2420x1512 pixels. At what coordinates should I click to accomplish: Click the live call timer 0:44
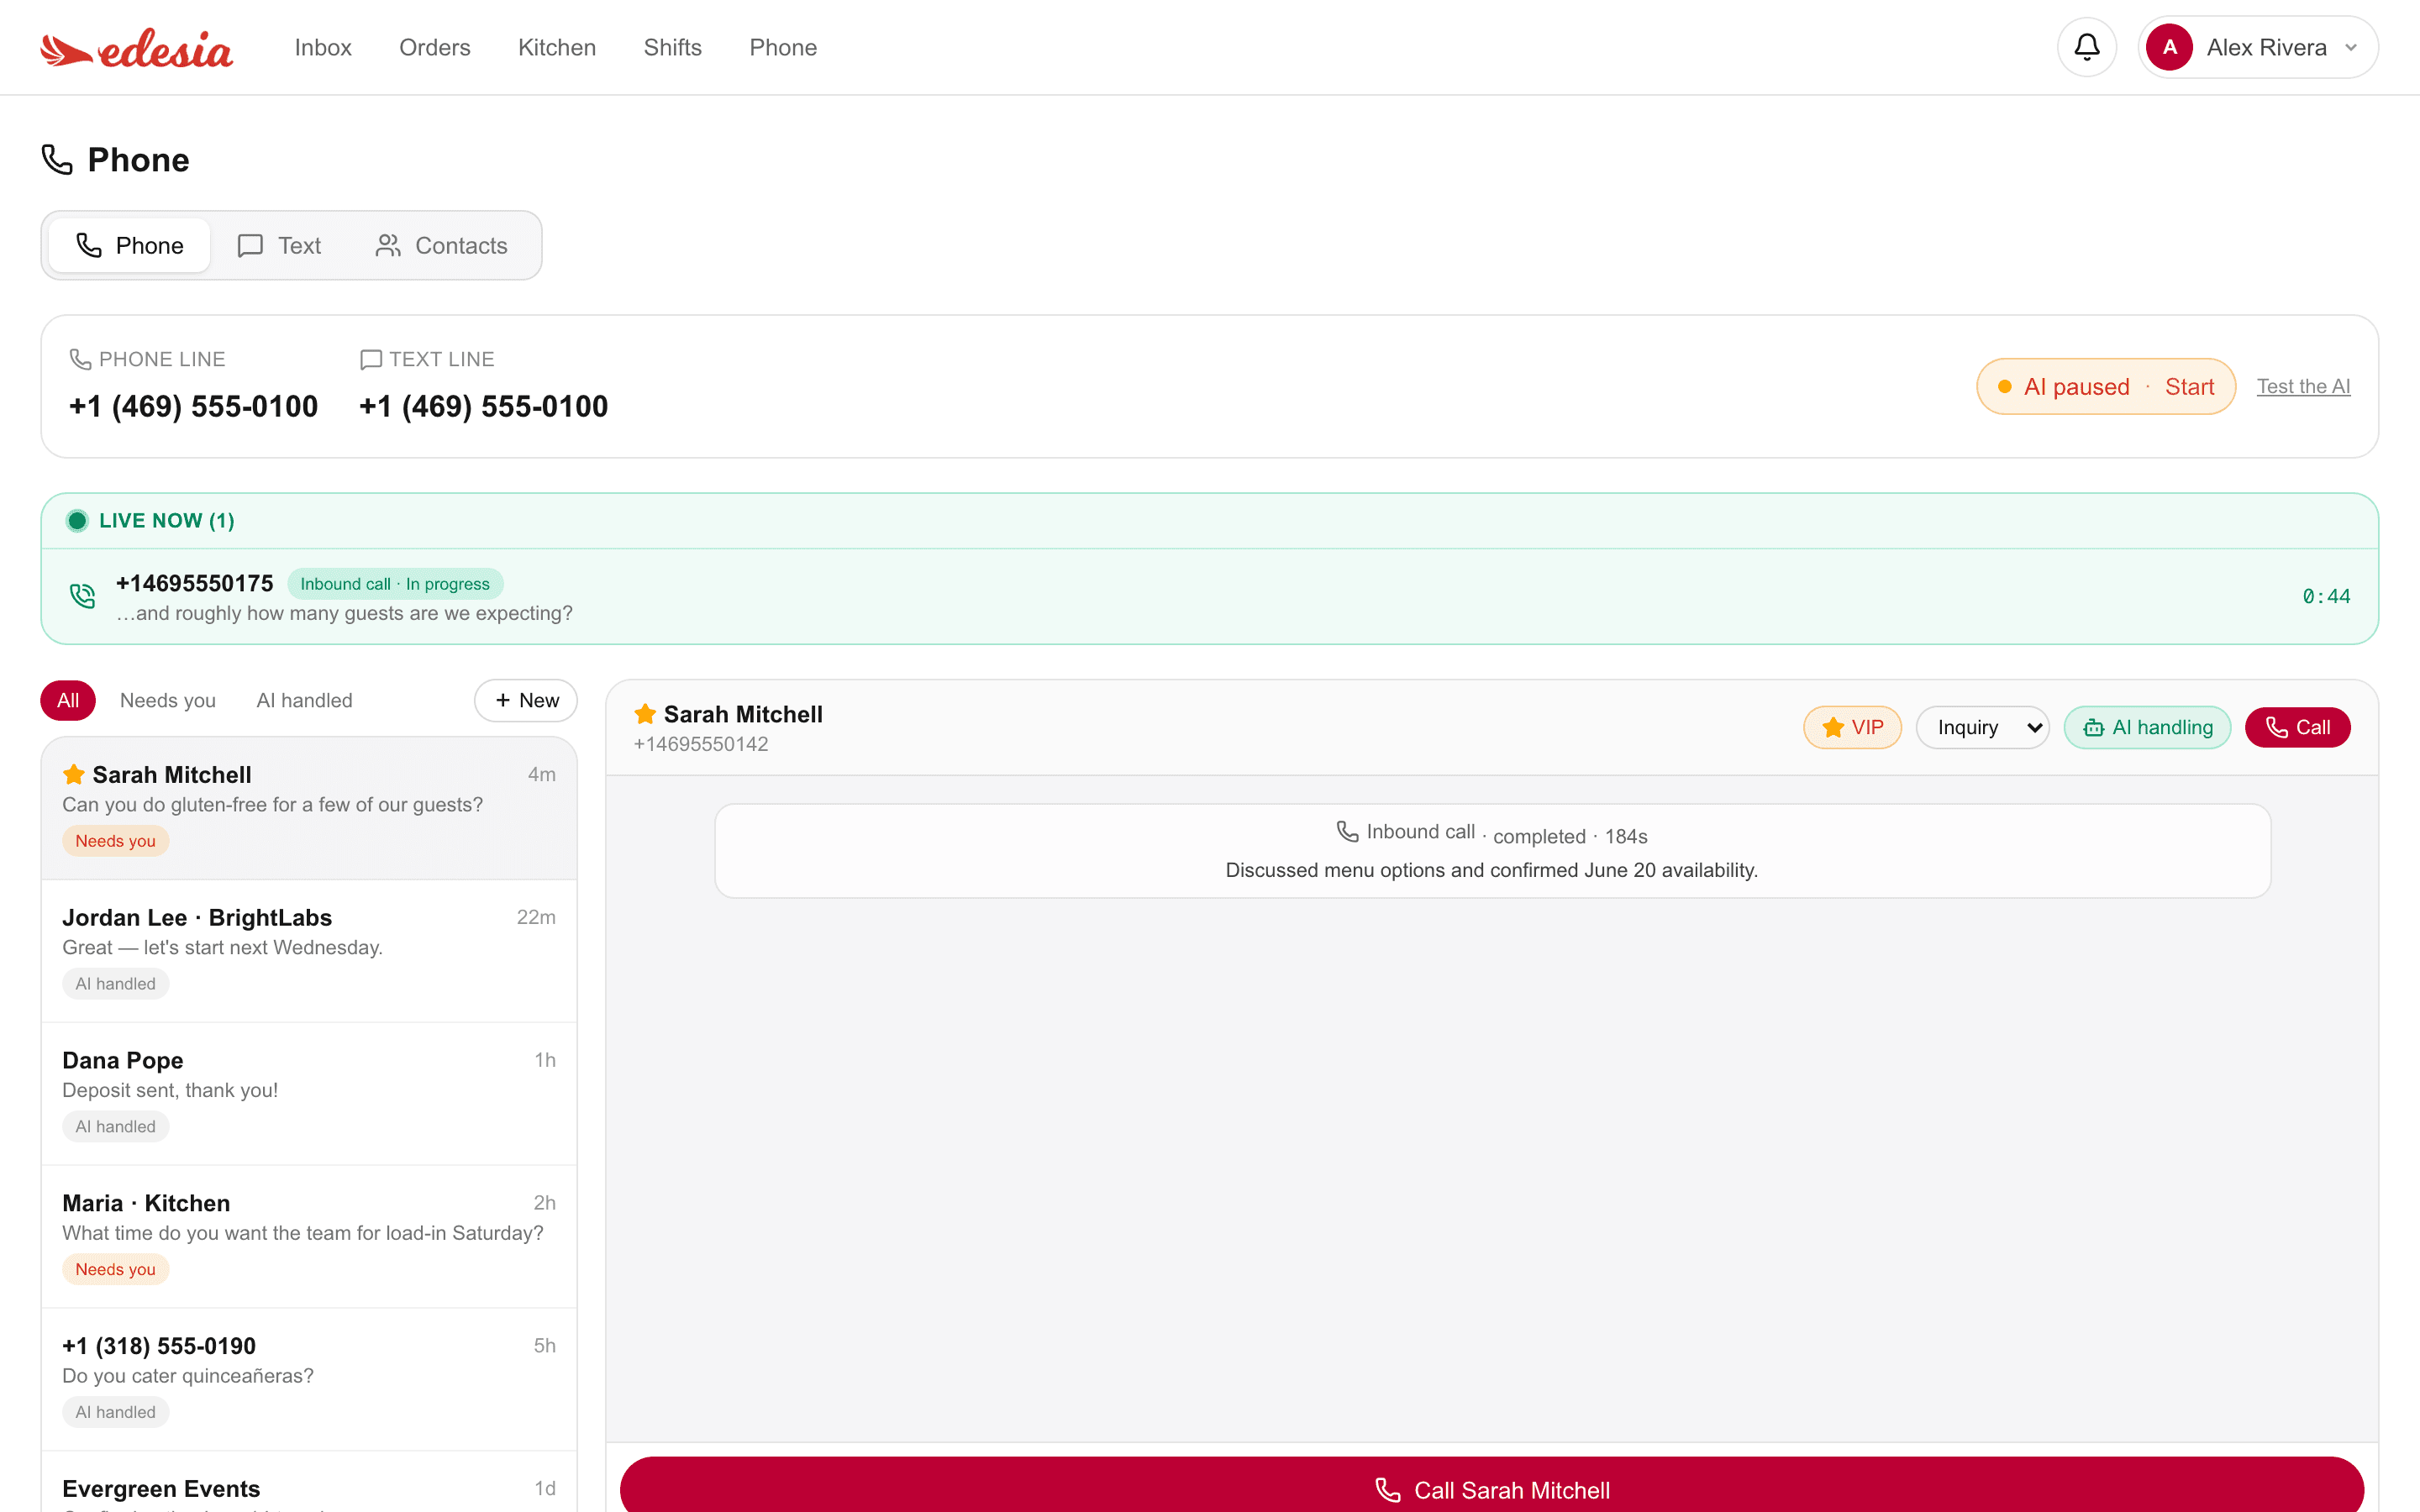[x=2326, y=596]
